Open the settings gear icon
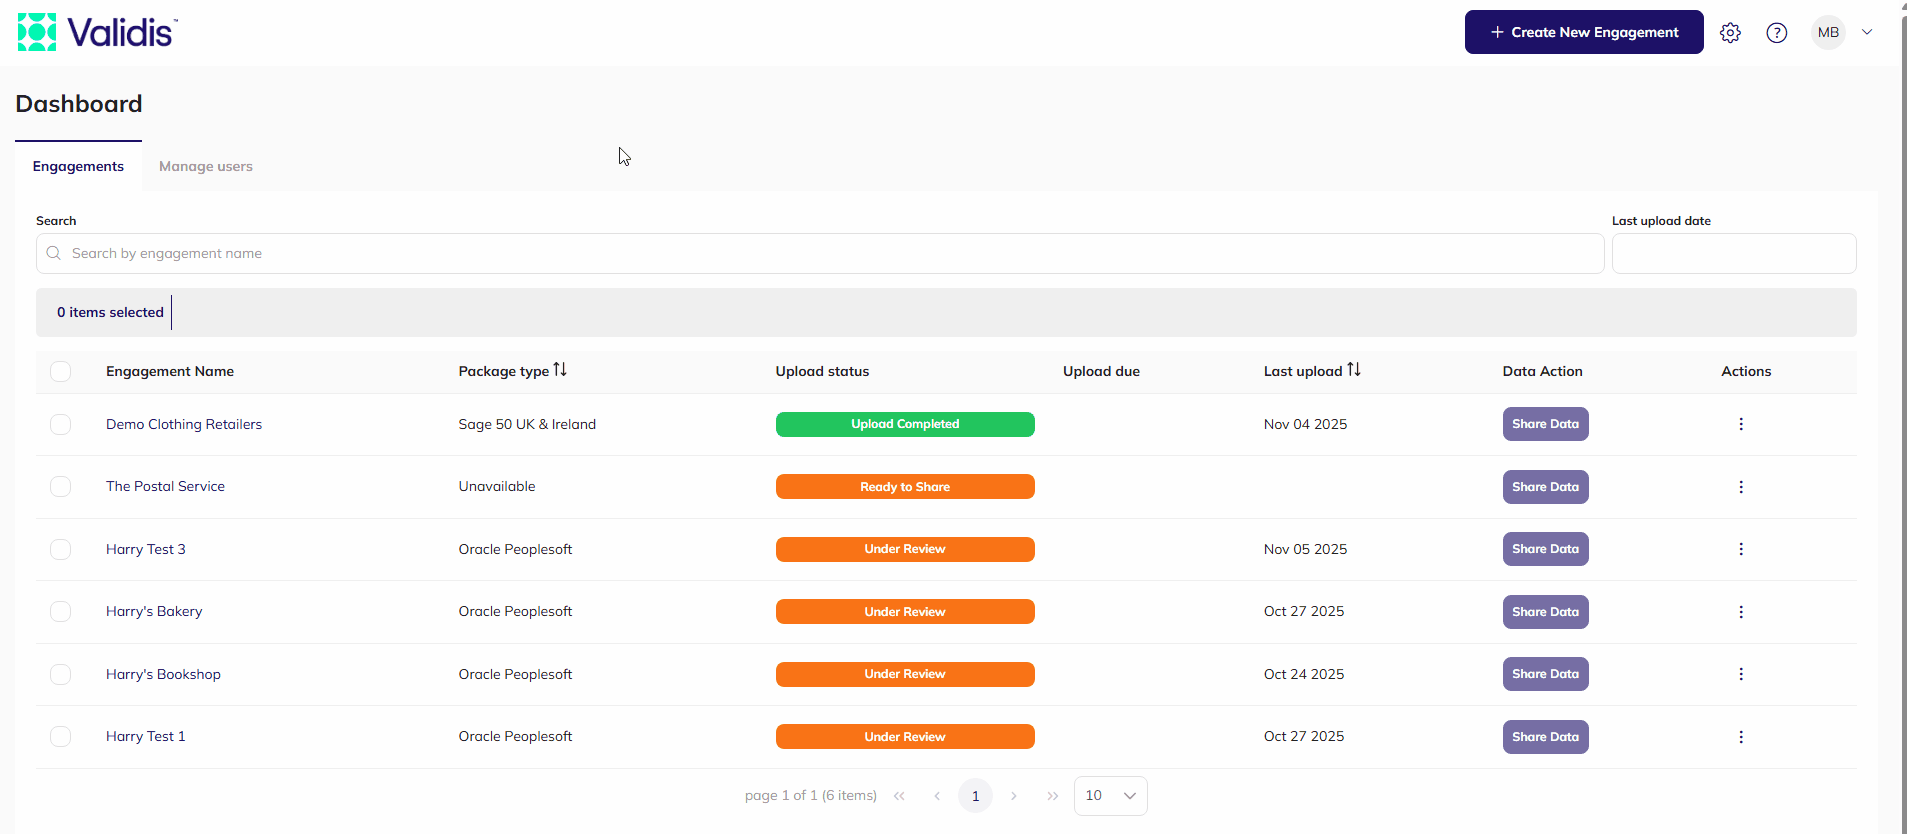This screenshot has width=1907, height=834. 1730,33
